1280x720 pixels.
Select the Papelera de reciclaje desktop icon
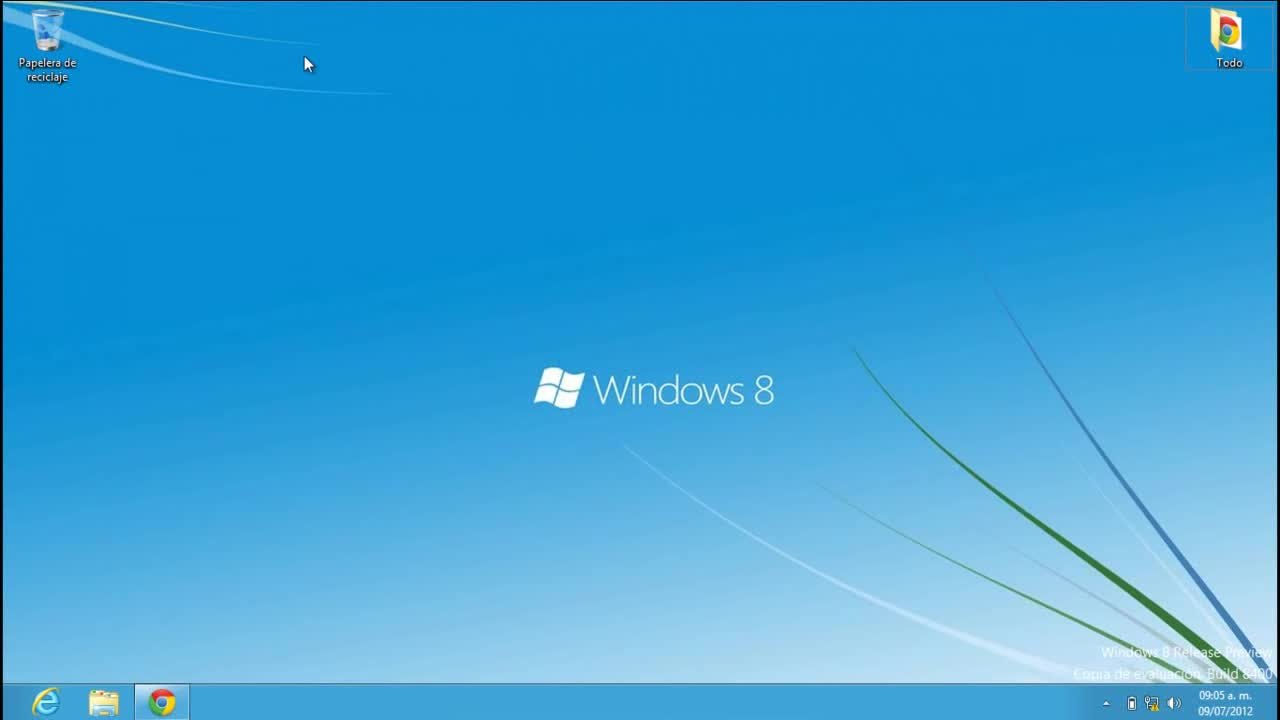47,30
